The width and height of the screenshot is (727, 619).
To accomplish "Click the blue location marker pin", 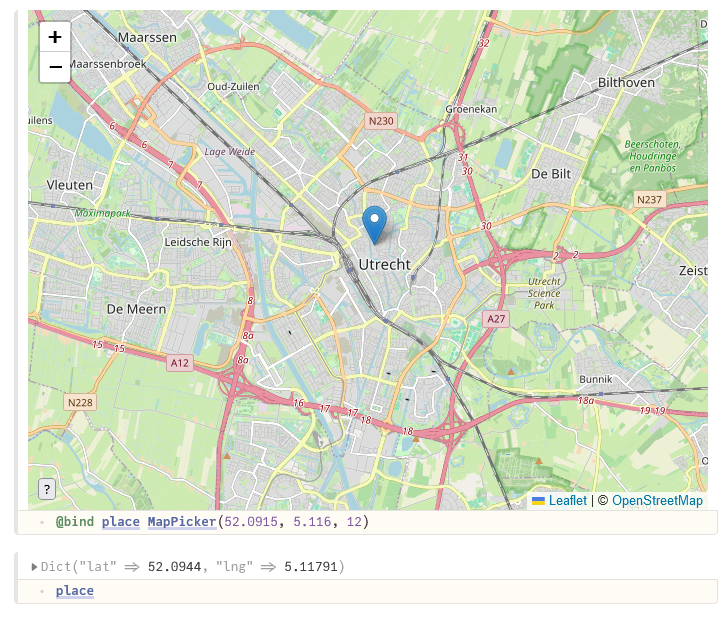I will pyautogui.click(x=374, y=226).
